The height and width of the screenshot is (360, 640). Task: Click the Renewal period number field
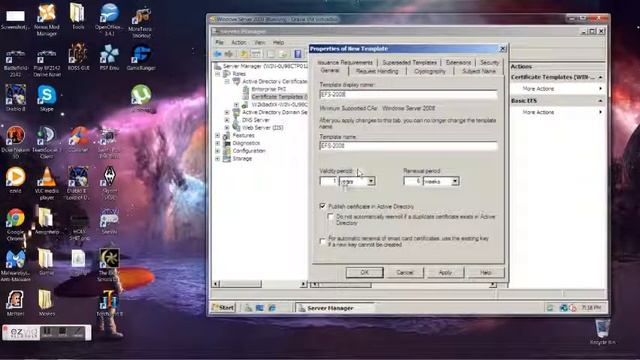tap(413, 181)
